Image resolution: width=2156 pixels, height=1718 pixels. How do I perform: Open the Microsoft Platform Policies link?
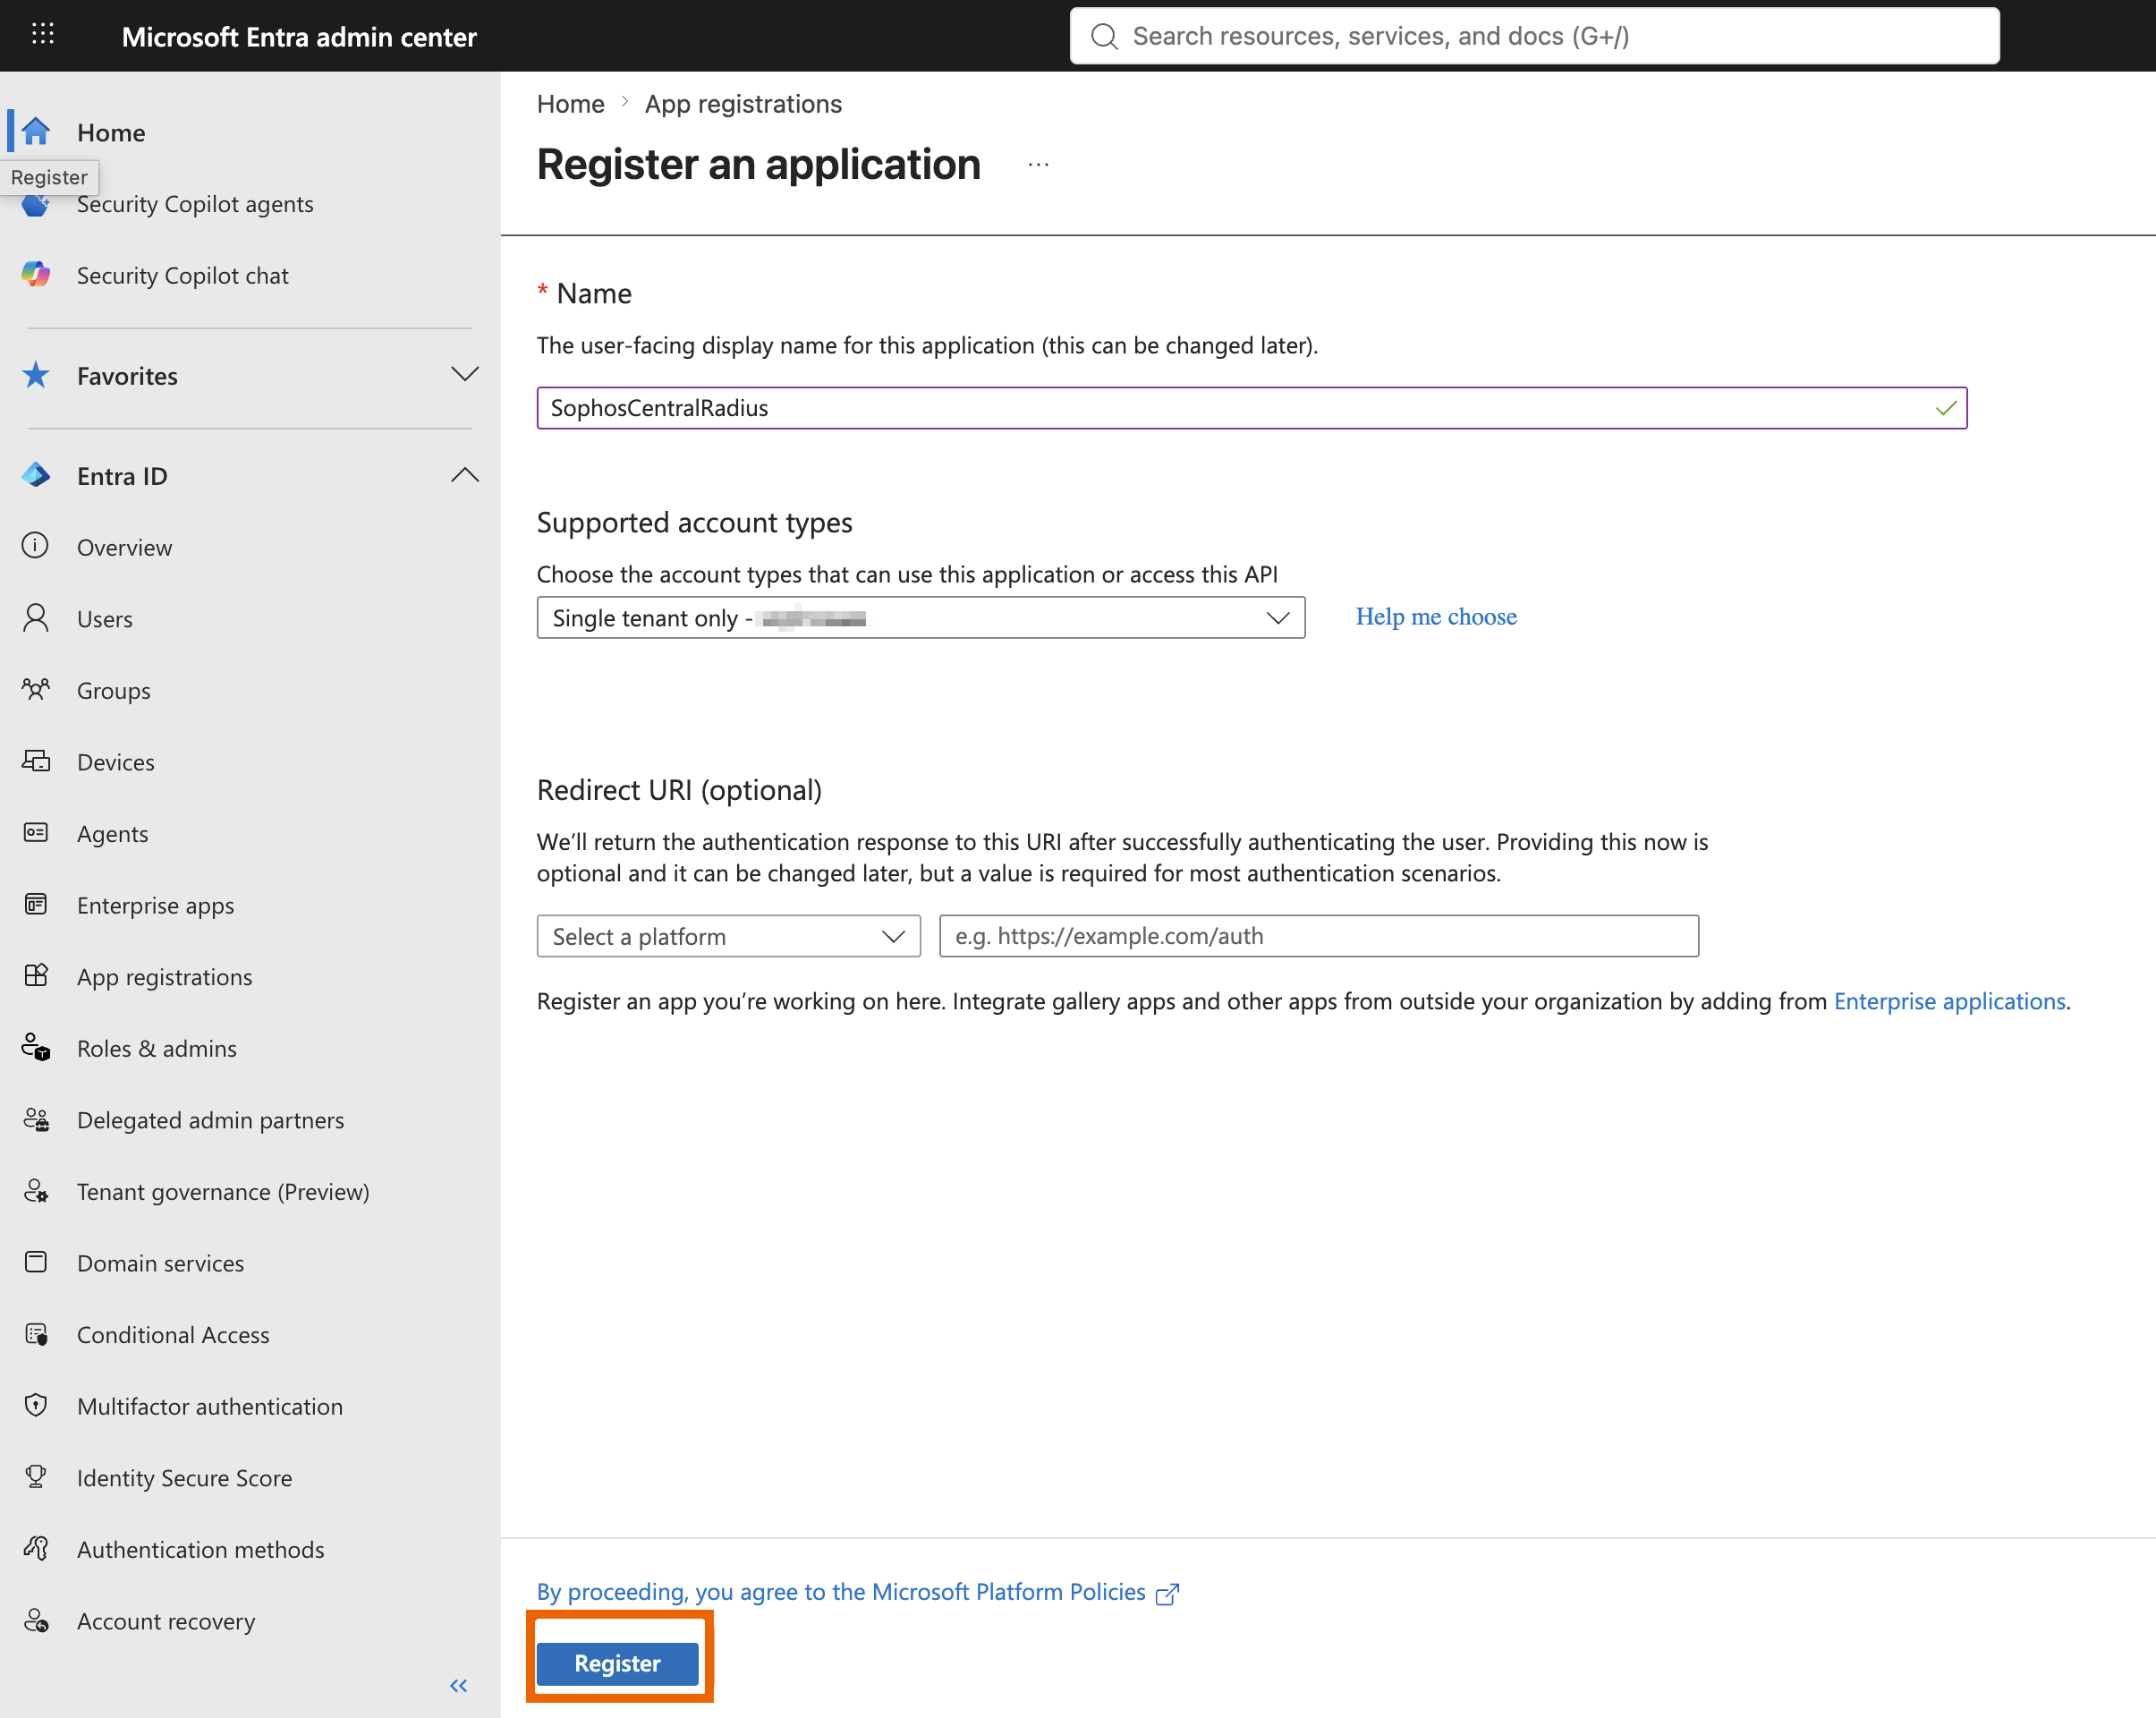[858, 1592]
